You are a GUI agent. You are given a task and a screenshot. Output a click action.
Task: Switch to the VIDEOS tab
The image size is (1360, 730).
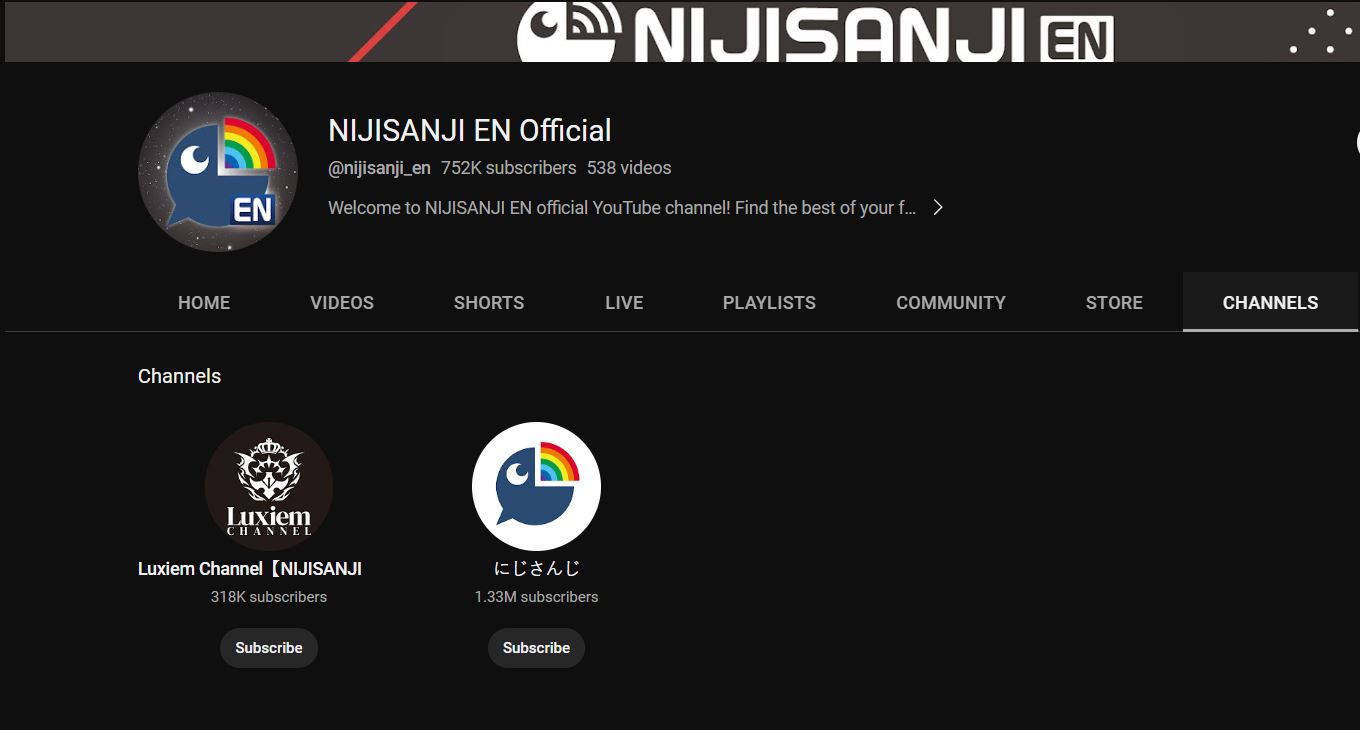342,302
